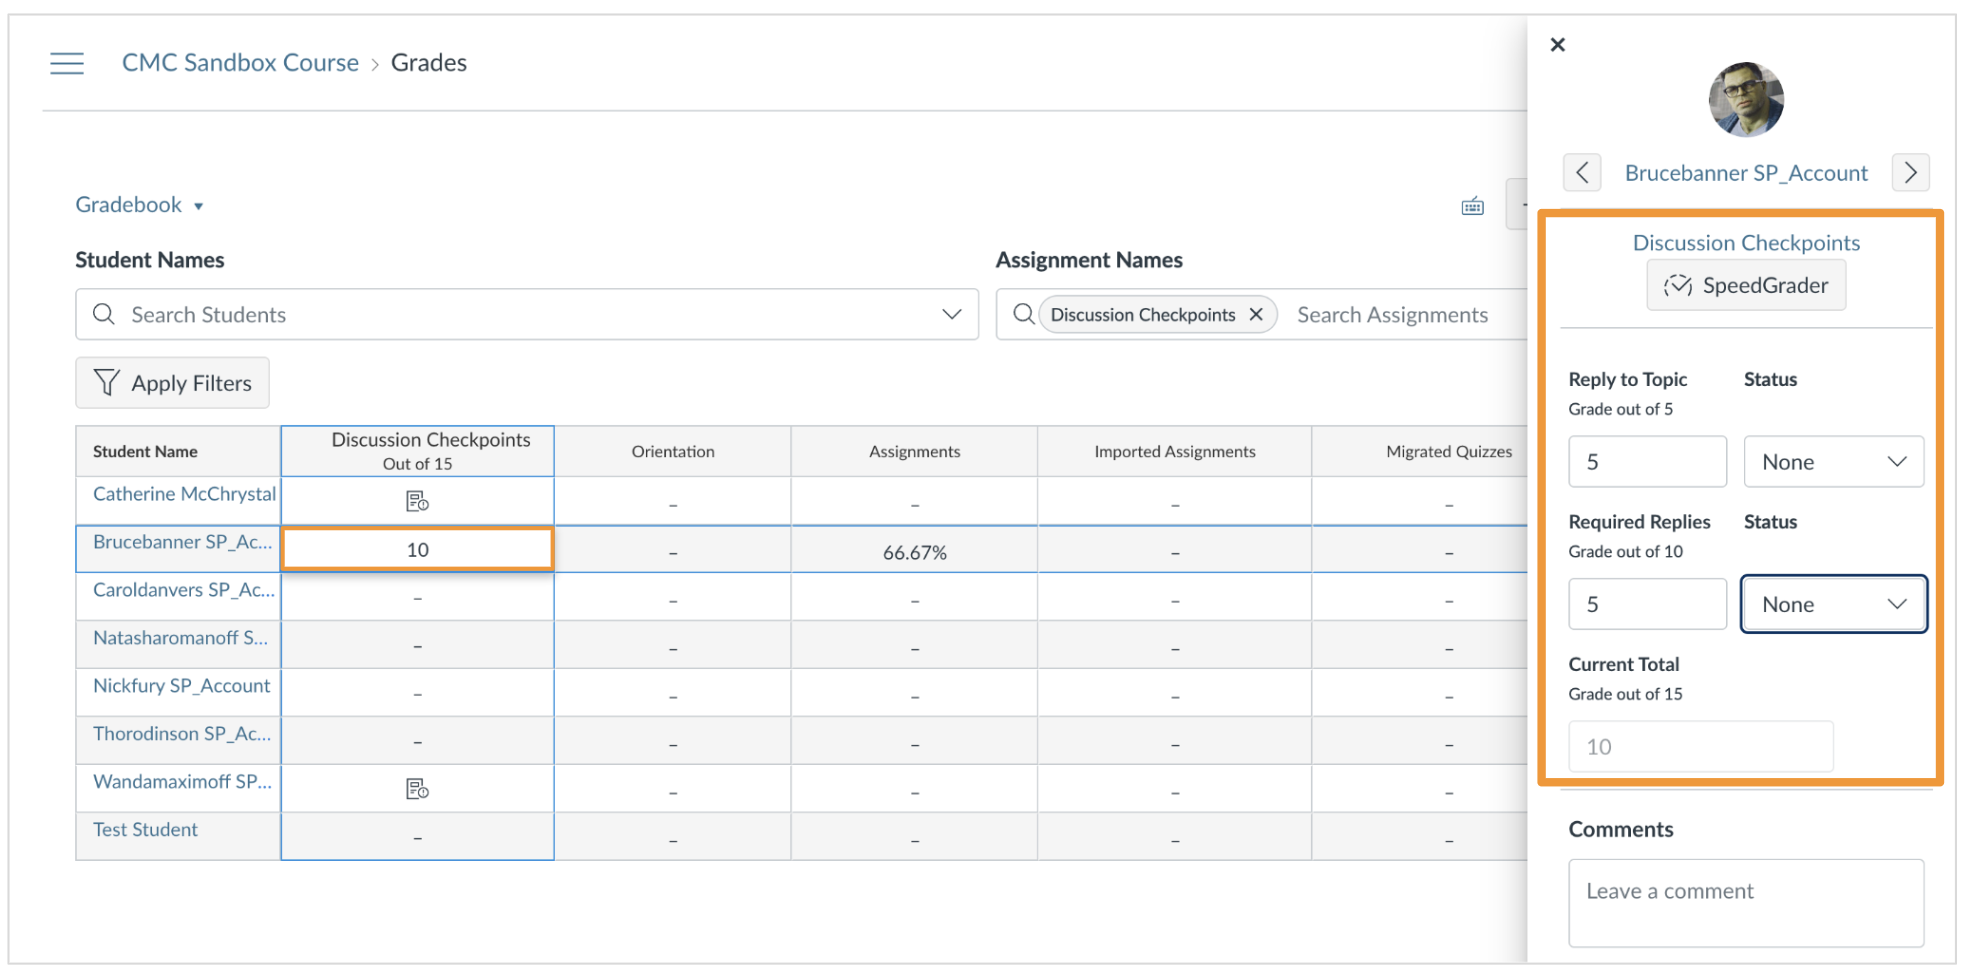Click the needs-grading icon in Wandamaximoff's row
Screen dimensions: 1966x978
(417, 788)
